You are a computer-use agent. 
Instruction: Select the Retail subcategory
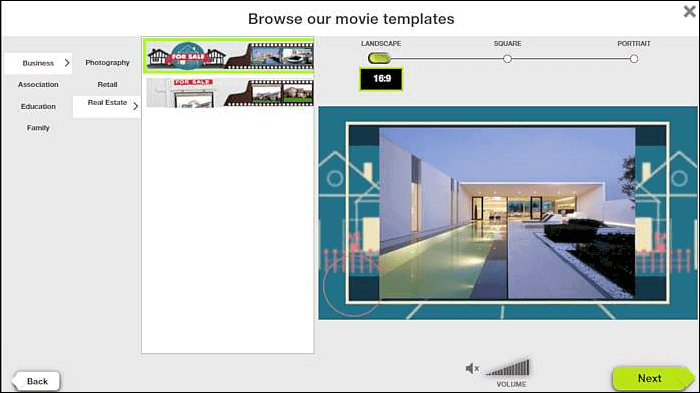tap(107, 84)
